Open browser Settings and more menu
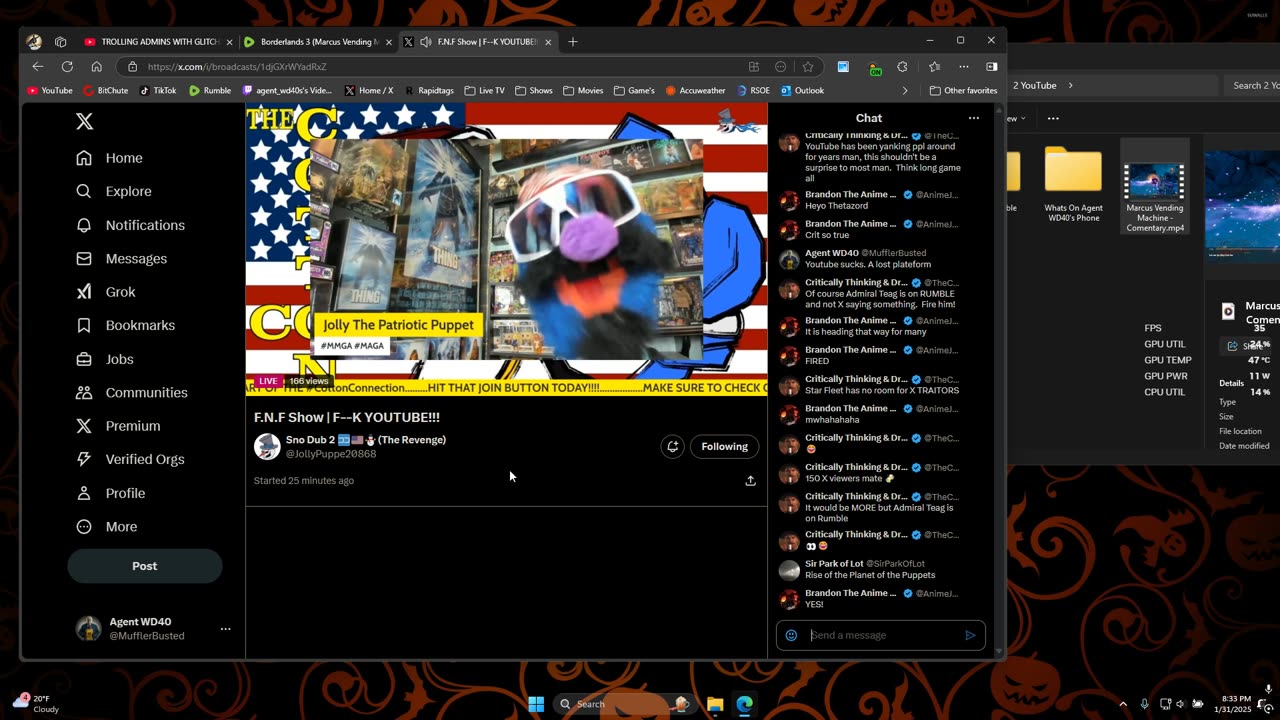Image resolution: width=1280 pixels, height=720 pixels. point(964,67)
